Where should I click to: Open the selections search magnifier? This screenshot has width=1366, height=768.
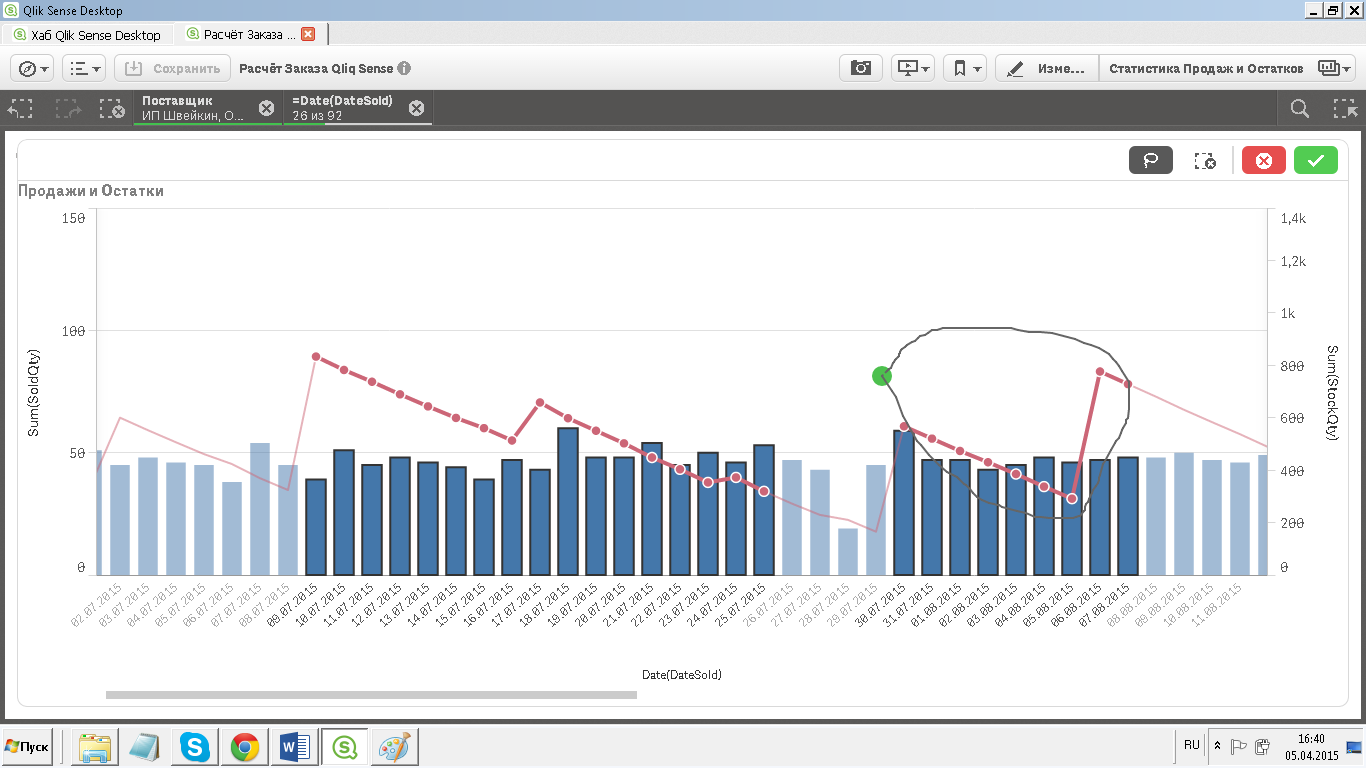tap(1300, 108)
